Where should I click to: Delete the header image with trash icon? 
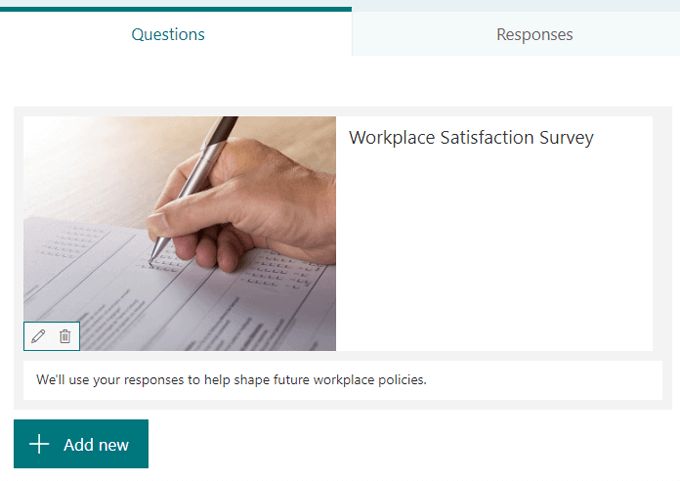65,336
